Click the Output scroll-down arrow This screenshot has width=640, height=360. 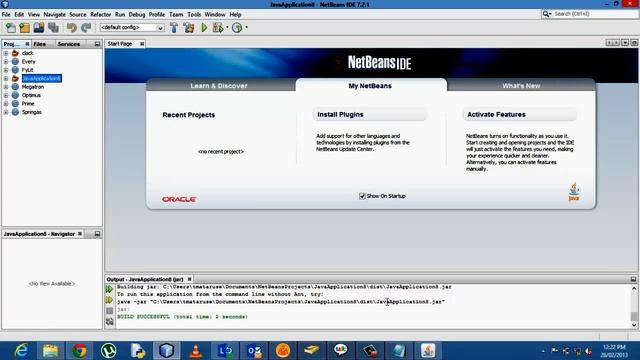634,325
